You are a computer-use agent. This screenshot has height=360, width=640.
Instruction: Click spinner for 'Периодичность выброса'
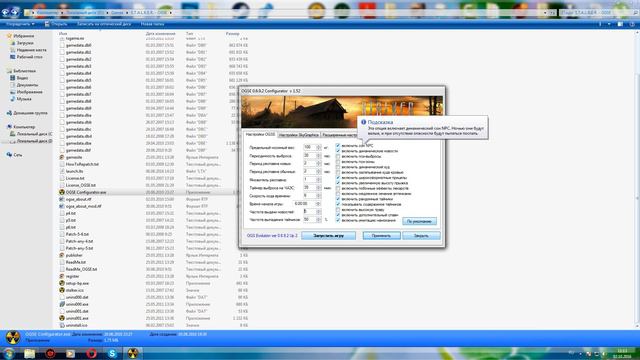pyautogui.click(x=318, y=156)
